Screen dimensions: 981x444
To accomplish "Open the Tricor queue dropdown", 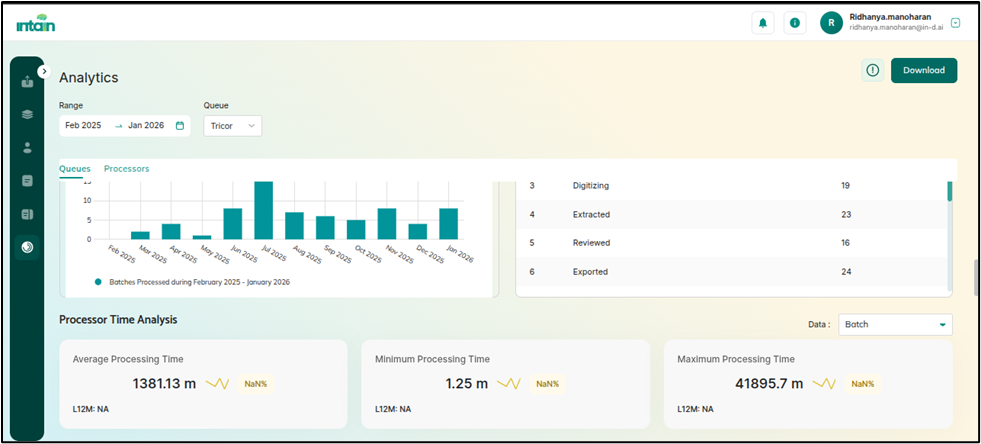I will tap(233, 126).
